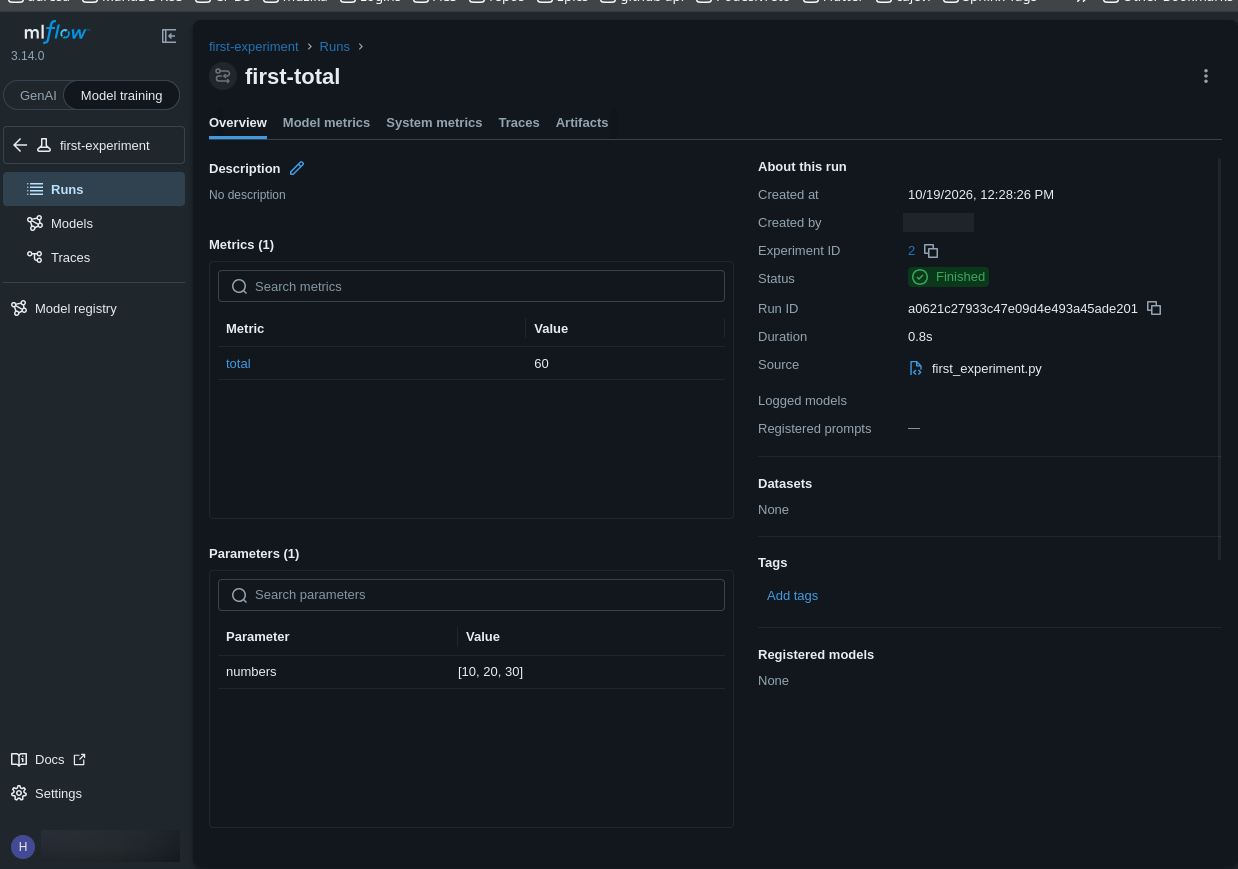Click the first-experiment breadcrumb link
Image resolution: width=1238 pixels, height=869 pixels.
point(254,46)
